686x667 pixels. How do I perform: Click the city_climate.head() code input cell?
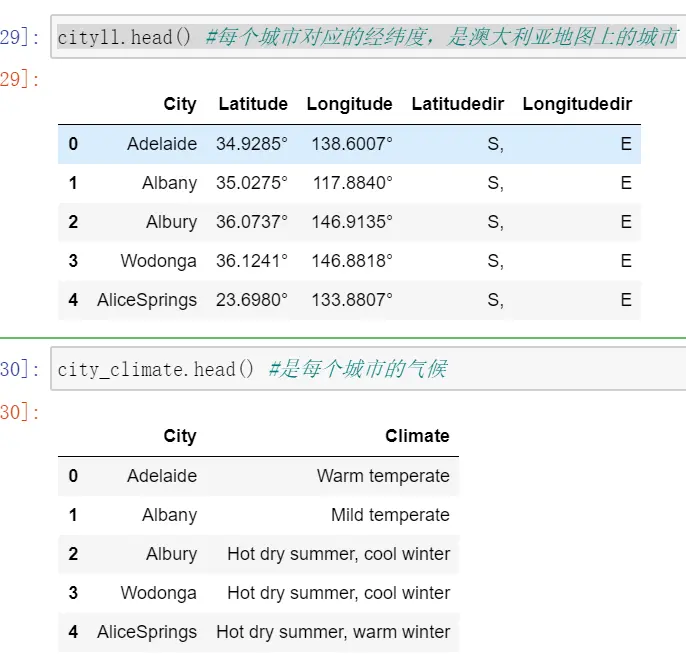pyautogui.click(x=368, y=369)
